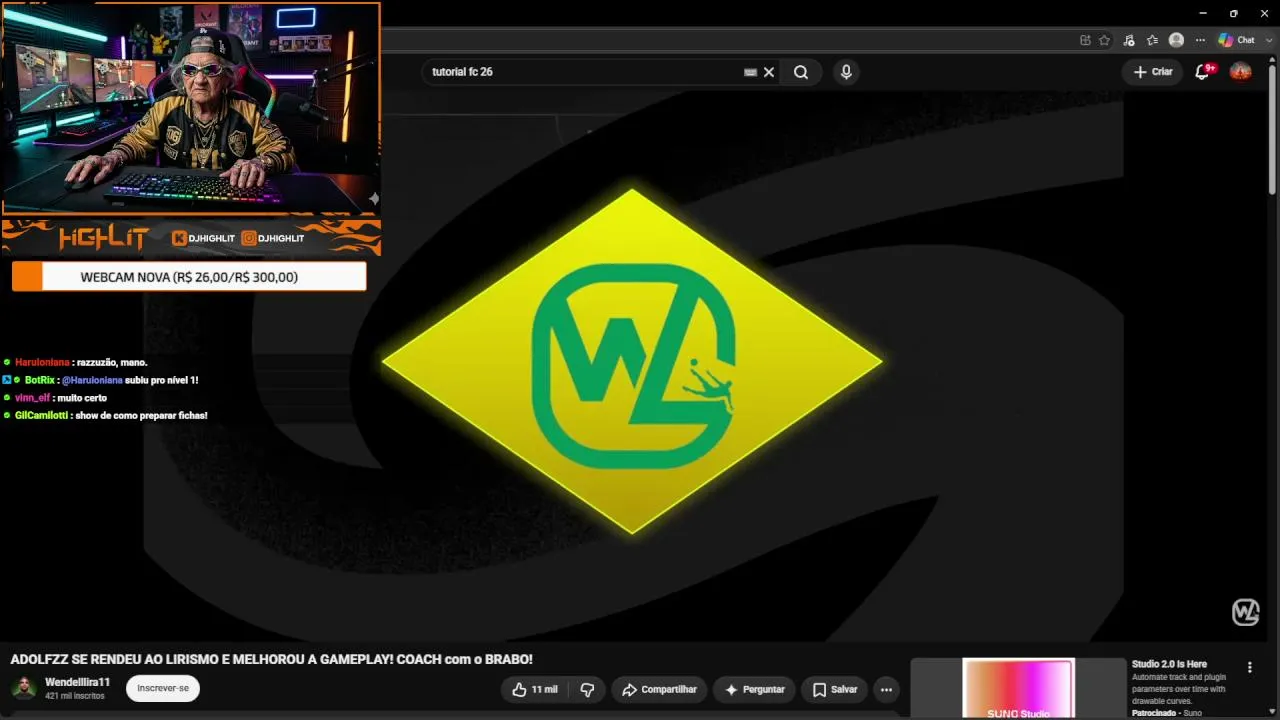Click the video title text 'ADOLFZZ SE RENDEU AO LIRISMO'
1280x720 pixels.
pyautogui.click(x=271, y=659)
